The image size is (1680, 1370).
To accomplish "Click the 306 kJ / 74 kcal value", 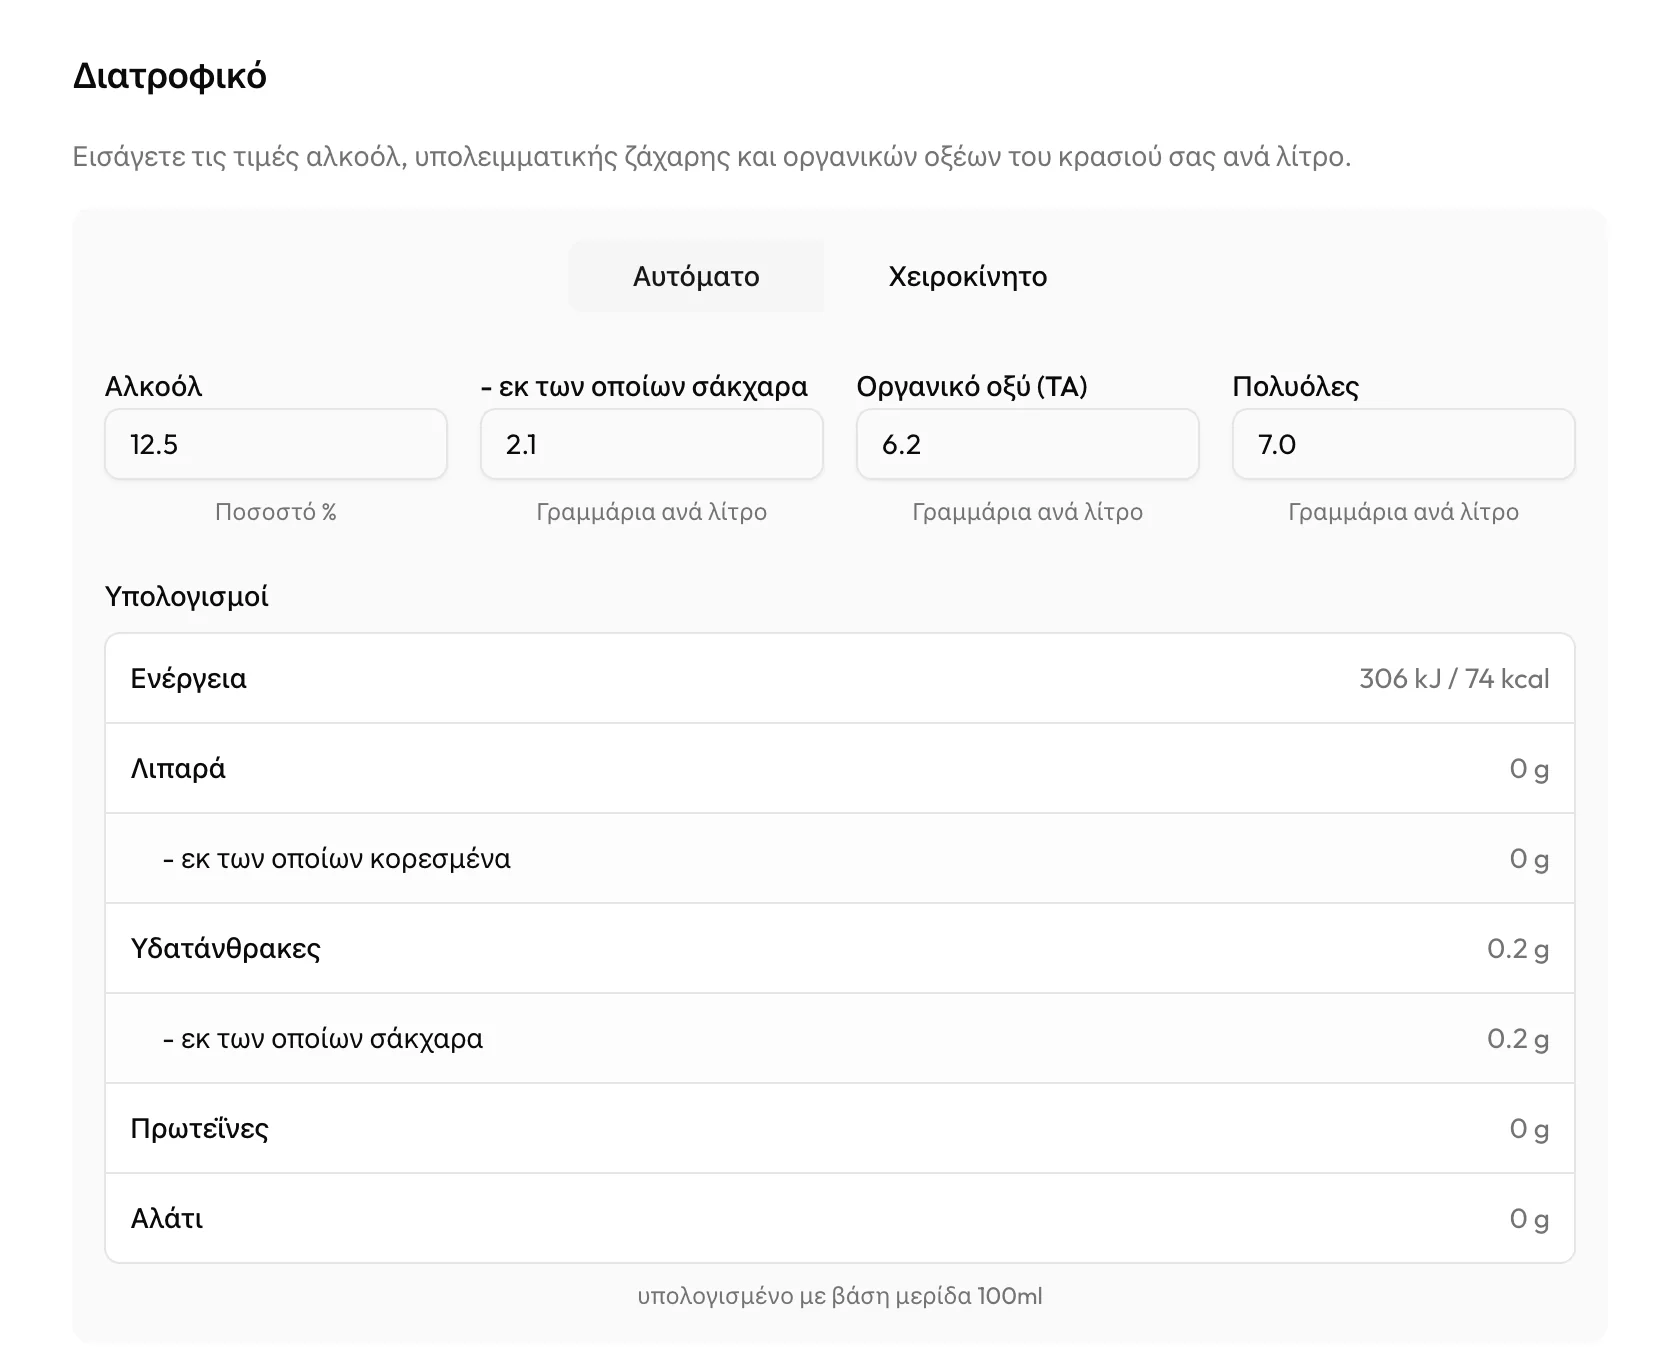I will [1454, 679].
